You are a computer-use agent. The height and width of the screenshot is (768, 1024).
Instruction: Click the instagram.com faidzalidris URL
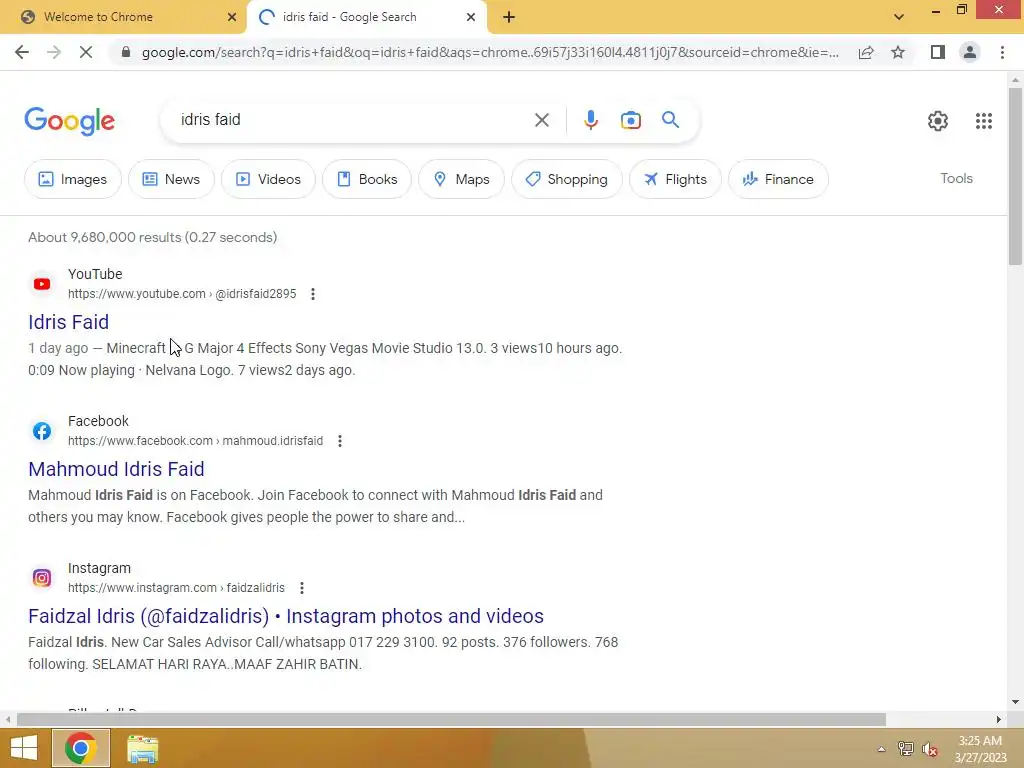[176, 588]
